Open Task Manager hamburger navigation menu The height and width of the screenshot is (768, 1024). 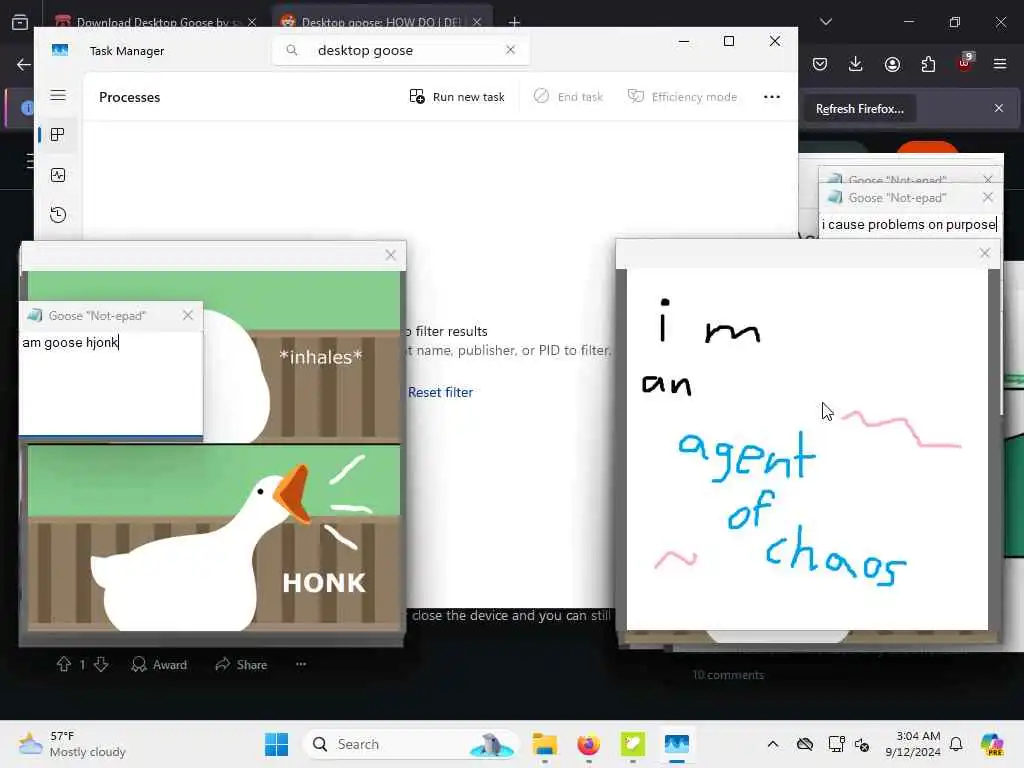pos(58,95)
